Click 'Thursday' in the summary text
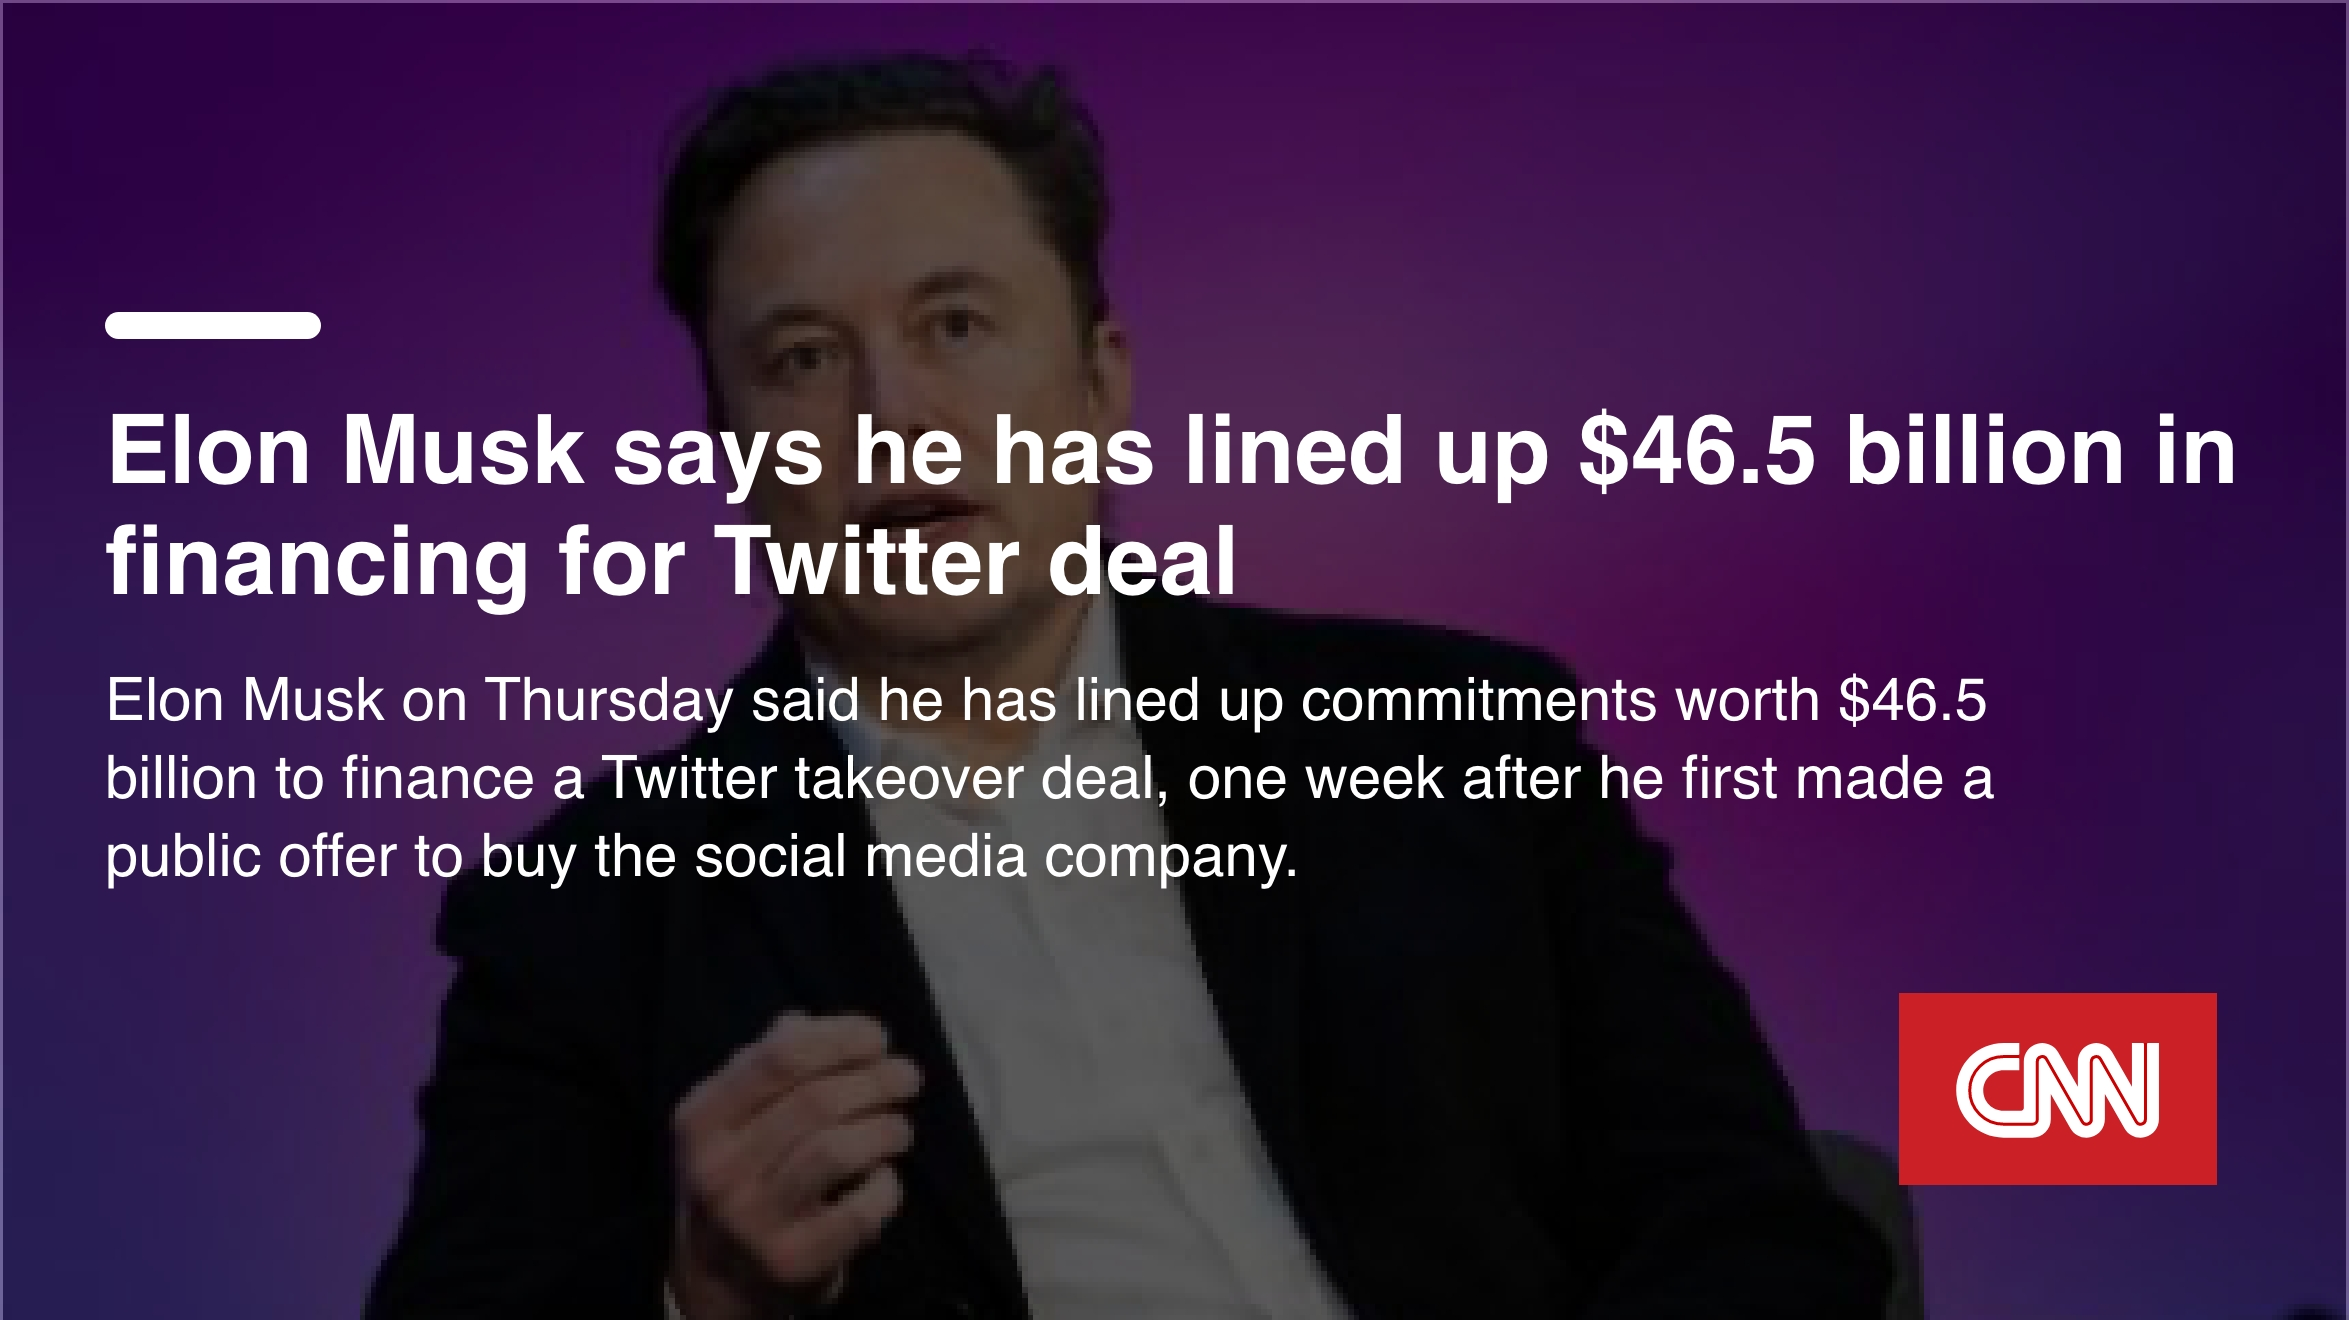This screenshot has width=2349, height=1320. tap(609, 700)
